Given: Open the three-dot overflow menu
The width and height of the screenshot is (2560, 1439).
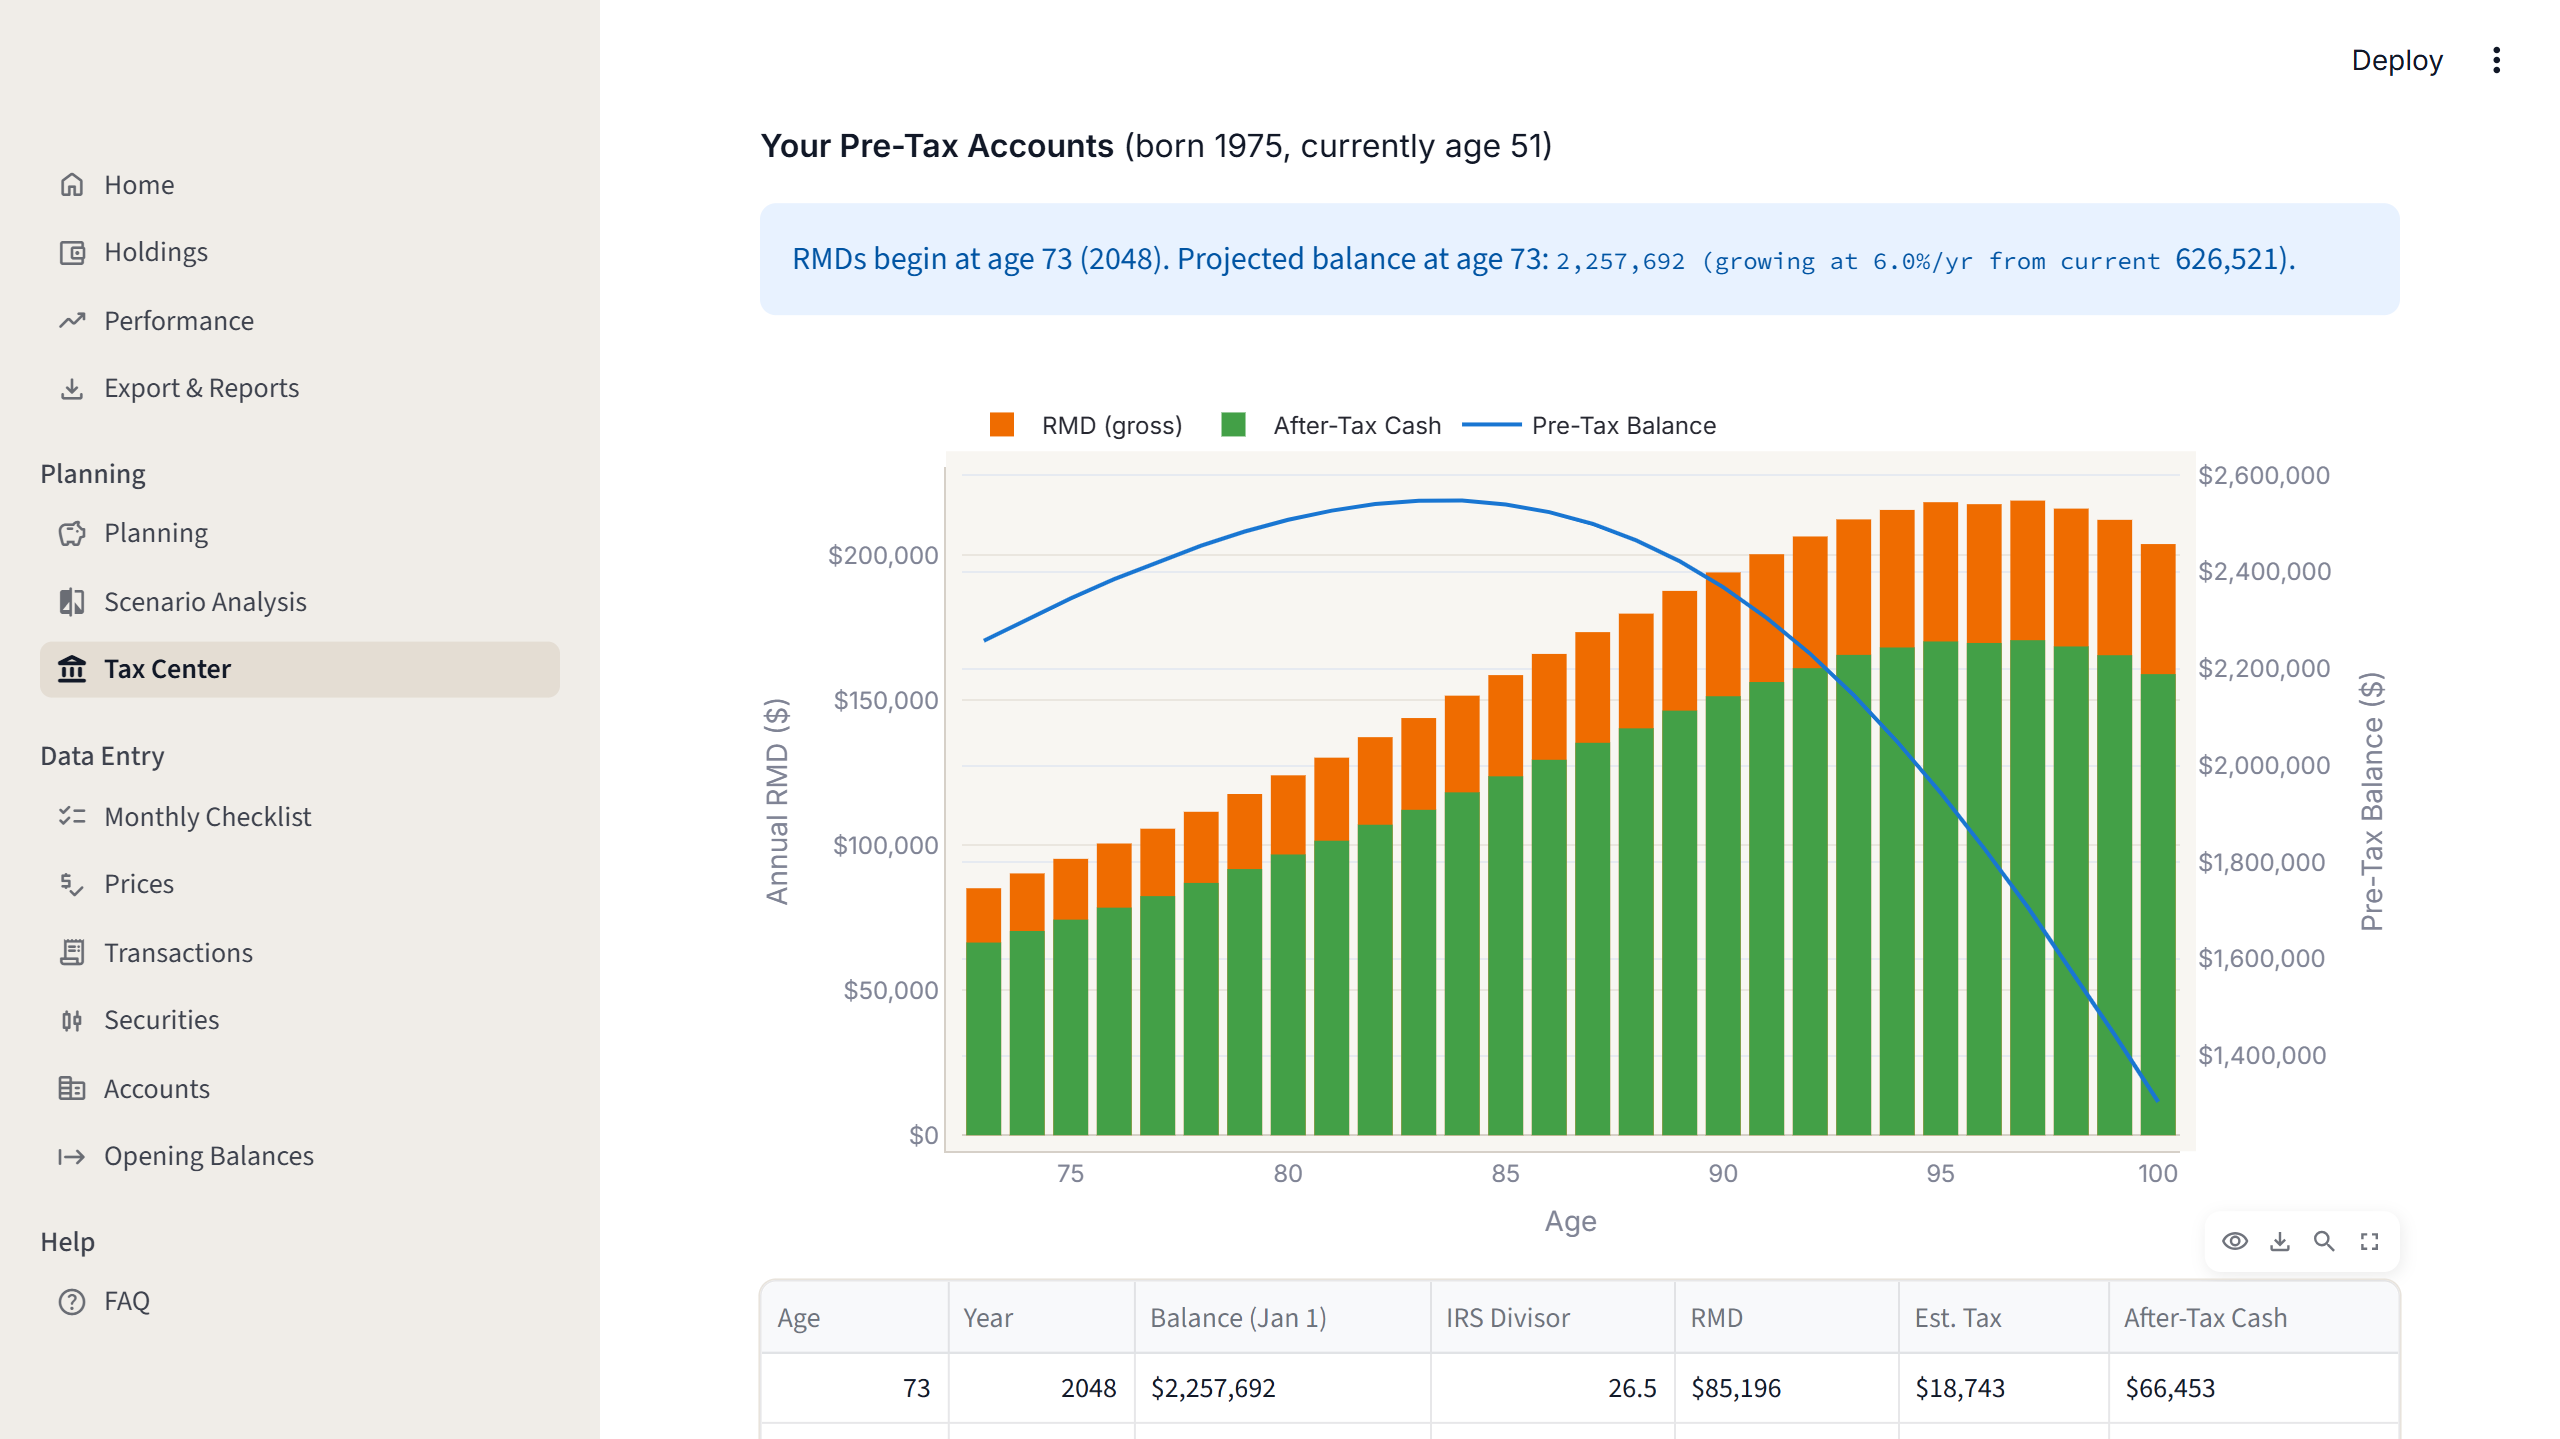Looking at the screenshot, I should pos(2497,61).
